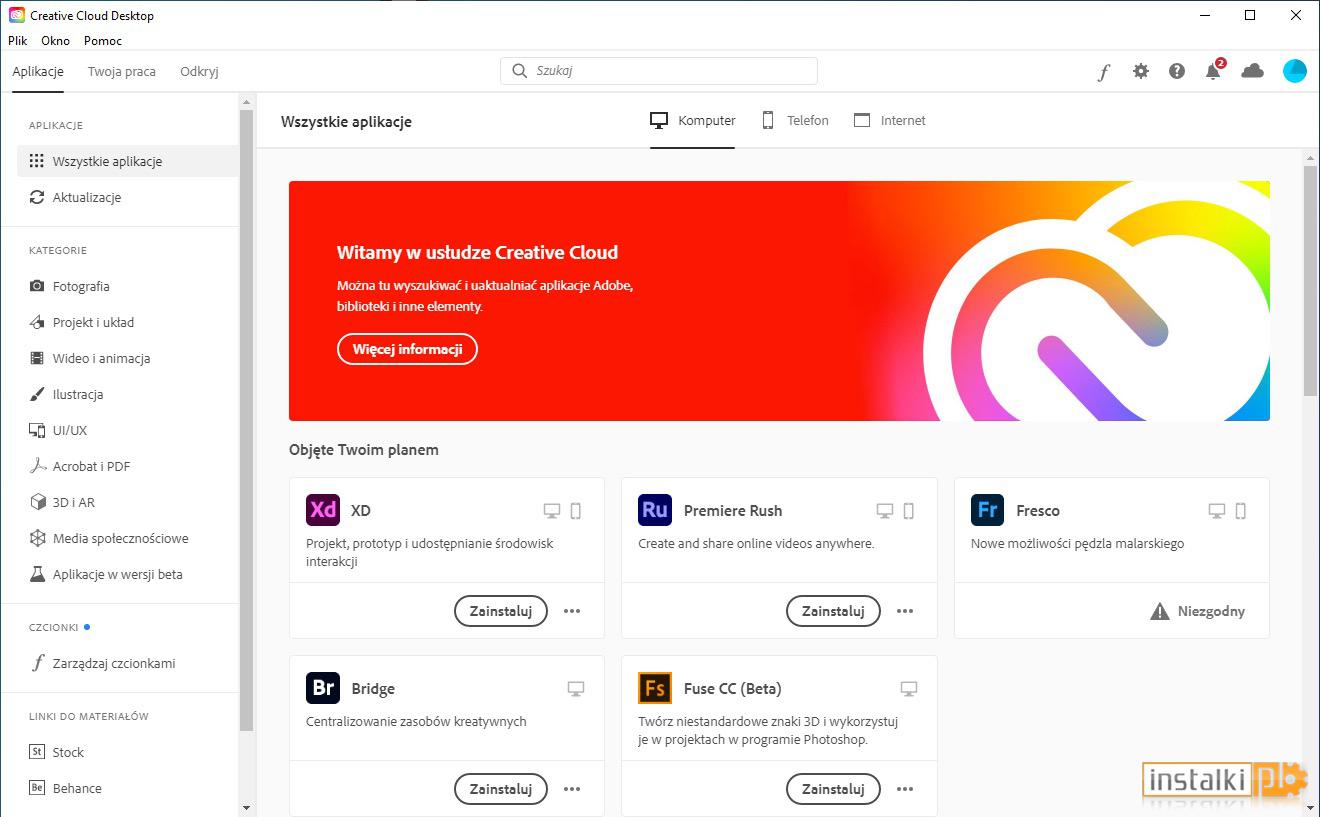Open more options for Fuse CC
Image resolution: width=1320 pixels, height=817 pixels.
(905, 789)
